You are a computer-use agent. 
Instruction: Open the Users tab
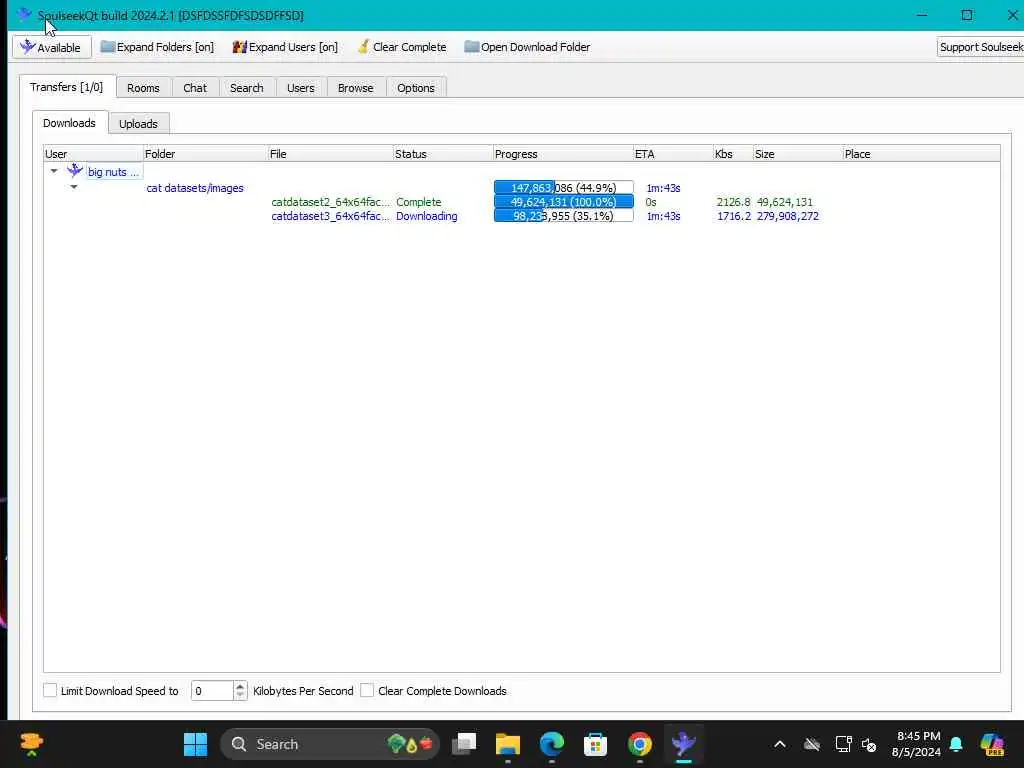[x=300, y=88]
